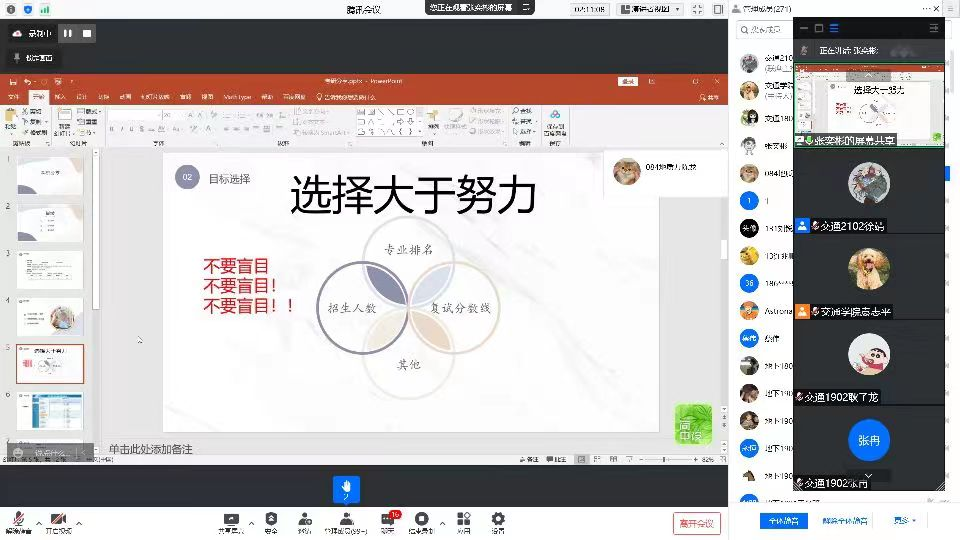
Task: Open the share screen option
Action: click(231, 521)
